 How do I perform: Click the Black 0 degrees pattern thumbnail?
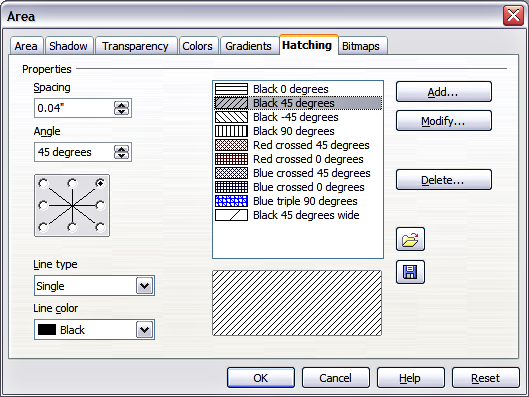click(x=231, y=89)
